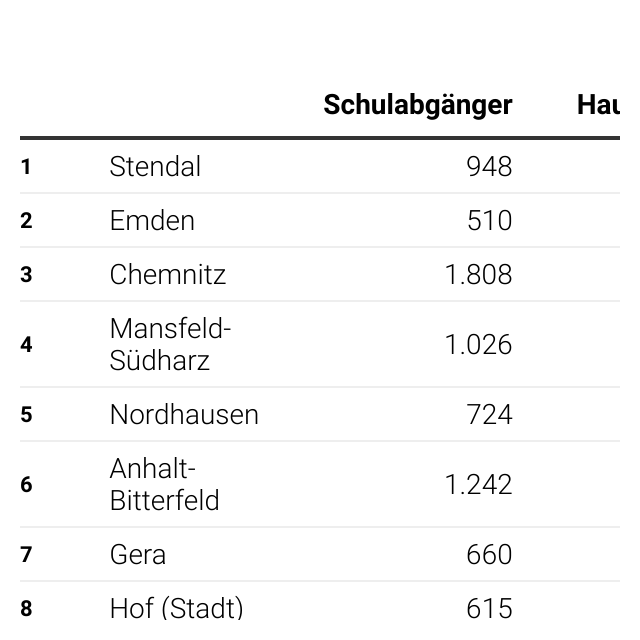640x640 pixels.
Task: Click the partially visible Hau column header
Action: point(598,105)
